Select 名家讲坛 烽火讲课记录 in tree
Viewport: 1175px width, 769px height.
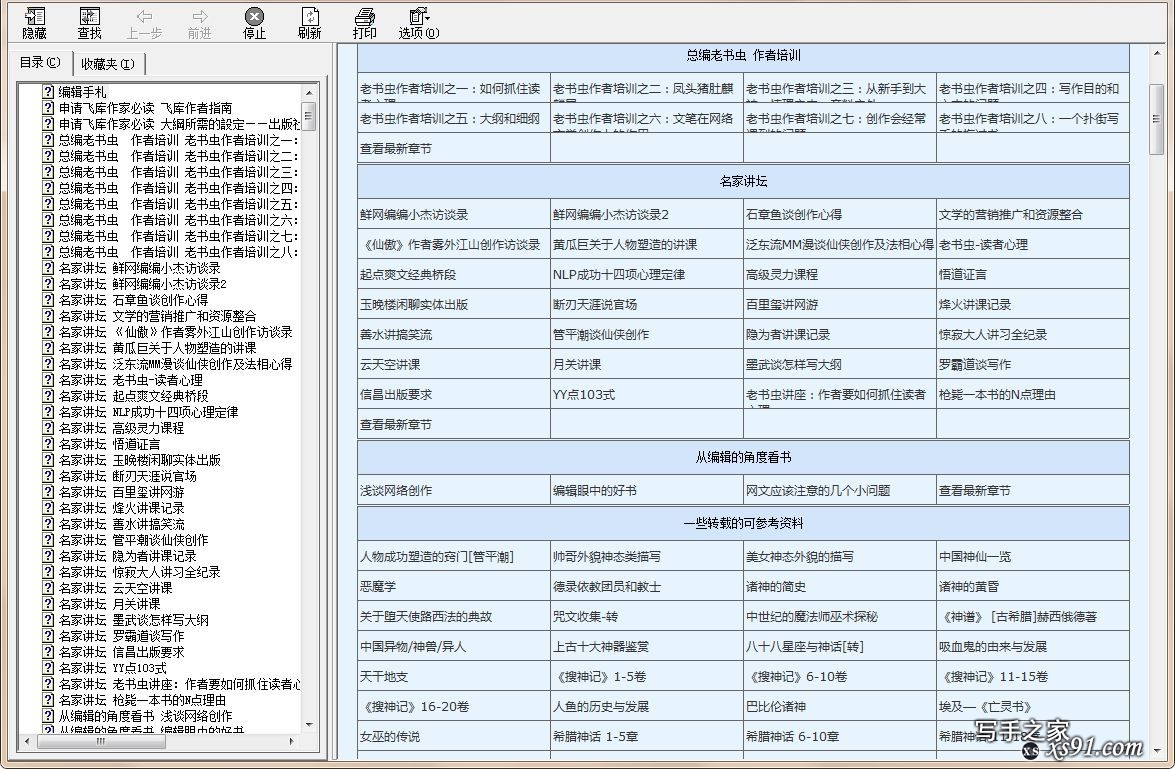(121, 508)
